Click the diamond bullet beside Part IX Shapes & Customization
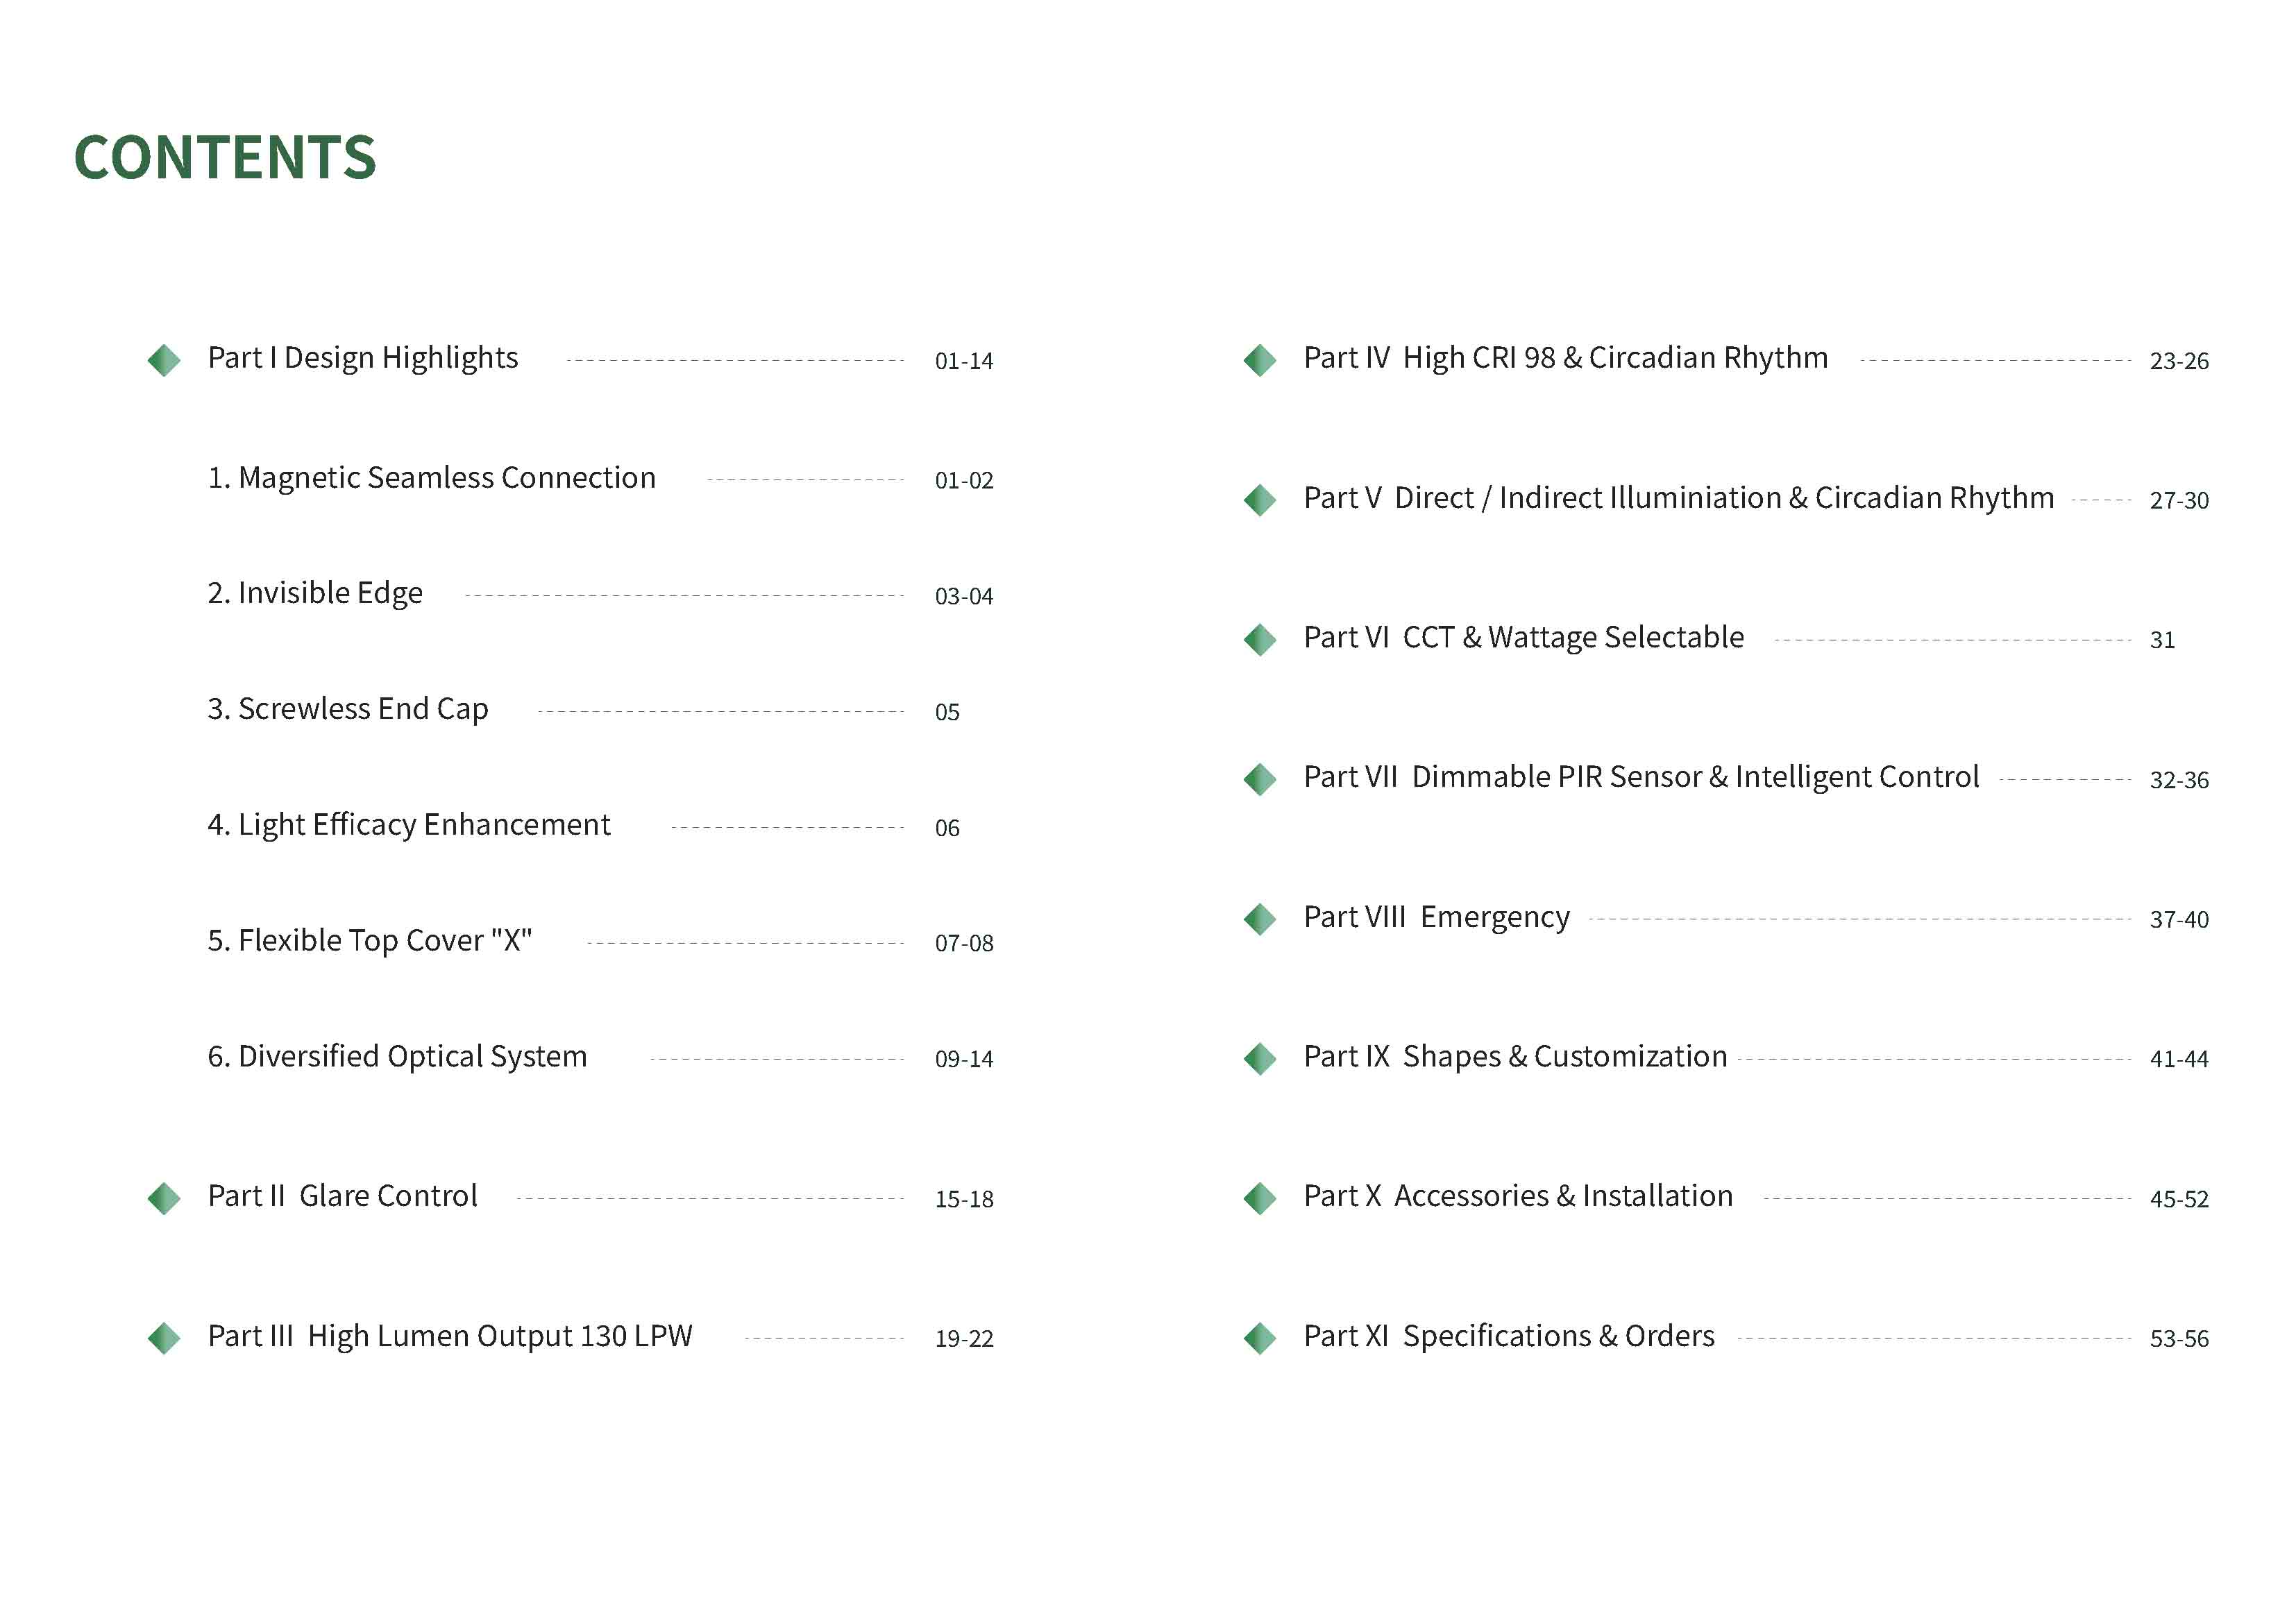Image resolution: width=2296 pixels, height=1623 pixels. 1260,1058
